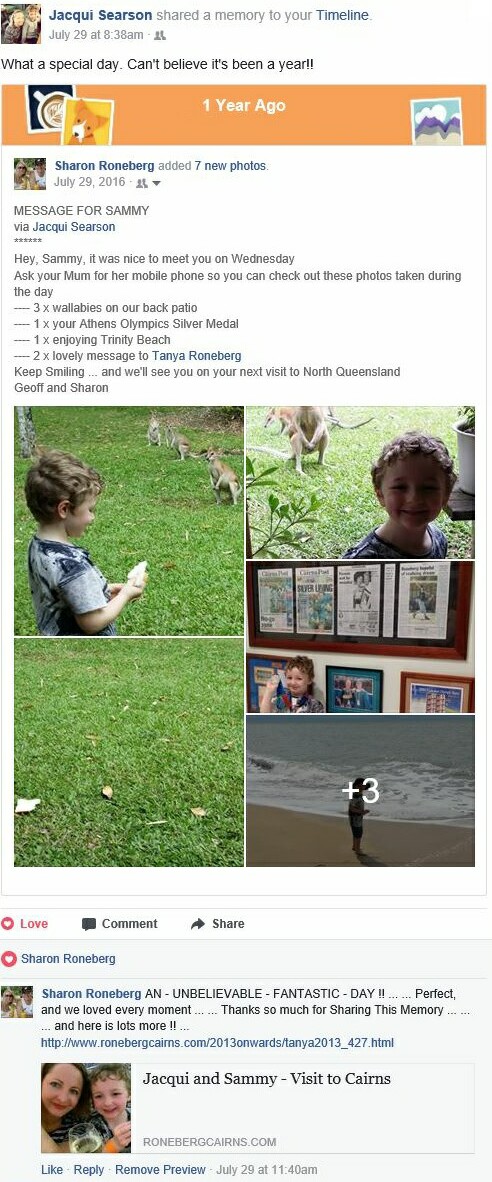
Task: Click the heart reaction beside Sharon Roneberg's name
Action: pyautogui.click(x=9, y=959)
